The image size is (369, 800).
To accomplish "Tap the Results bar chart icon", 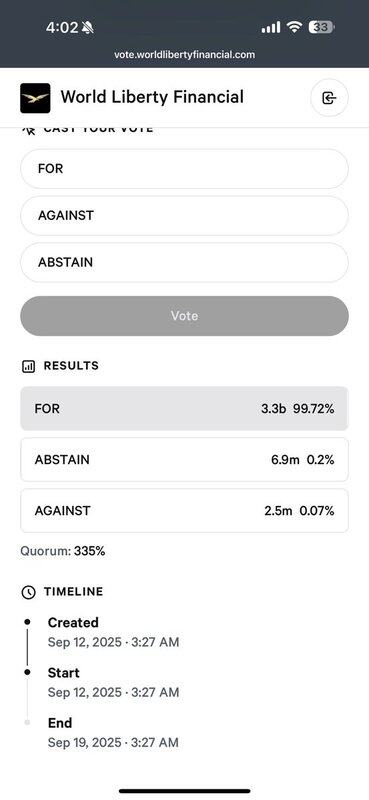I will [29, 366].
